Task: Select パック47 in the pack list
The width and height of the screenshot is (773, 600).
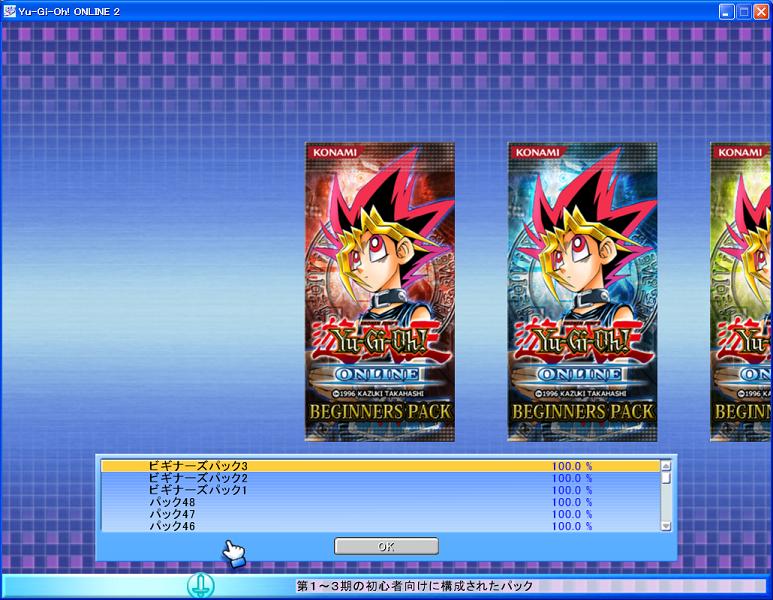Action: (380, 514)
